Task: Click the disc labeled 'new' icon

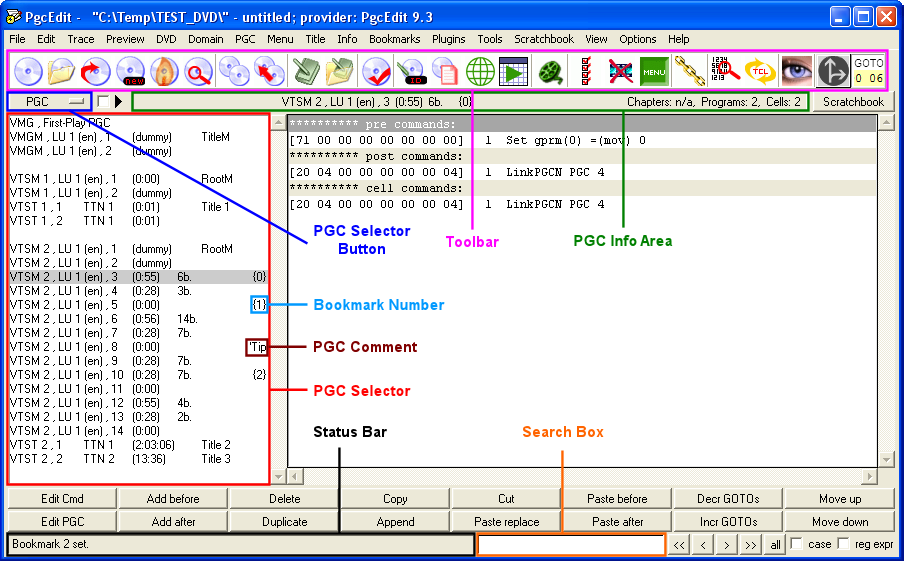Action: (130, 71)
